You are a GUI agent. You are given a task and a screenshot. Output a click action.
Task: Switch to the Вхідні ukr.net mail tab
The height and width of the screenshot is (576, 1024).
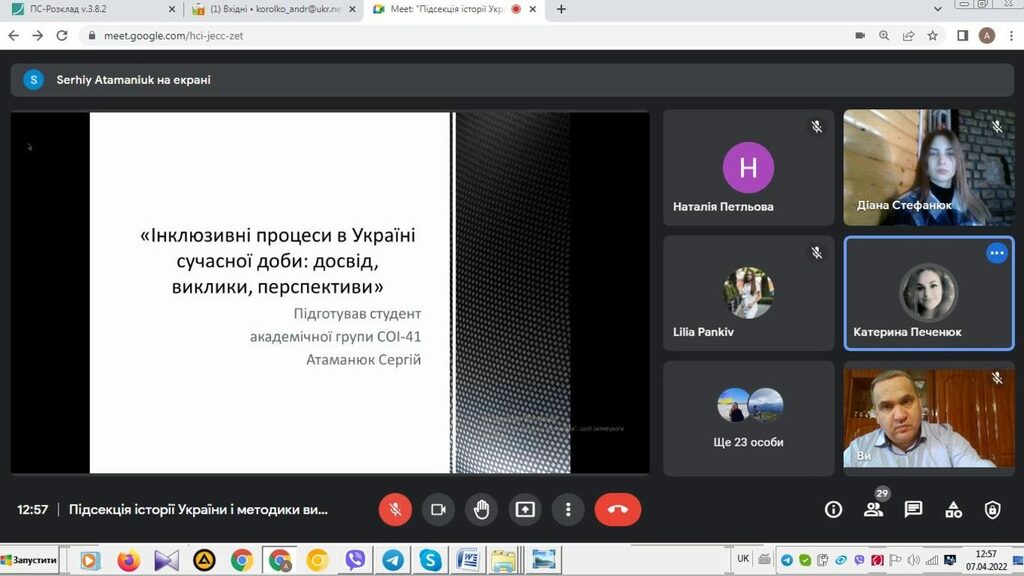tap(270, 9)
